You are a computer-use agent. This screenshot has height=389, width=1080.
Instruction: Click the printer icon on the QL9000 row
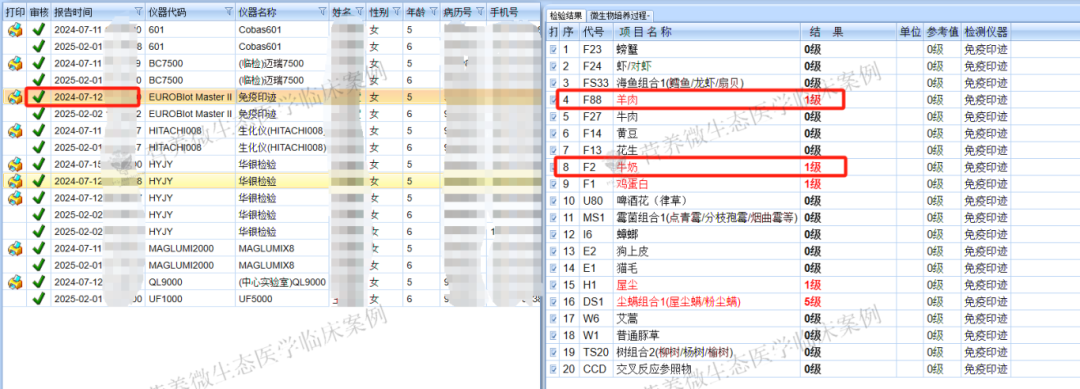[14, 282]
